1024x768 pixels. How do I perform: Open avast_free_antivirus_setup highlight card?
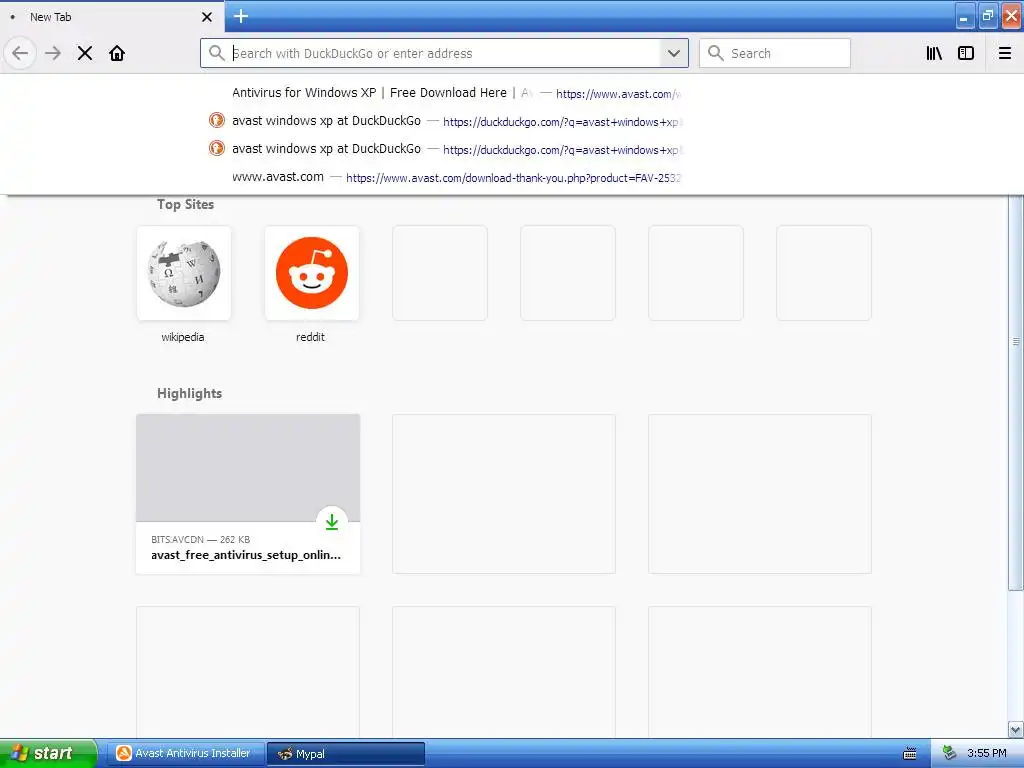248,494
